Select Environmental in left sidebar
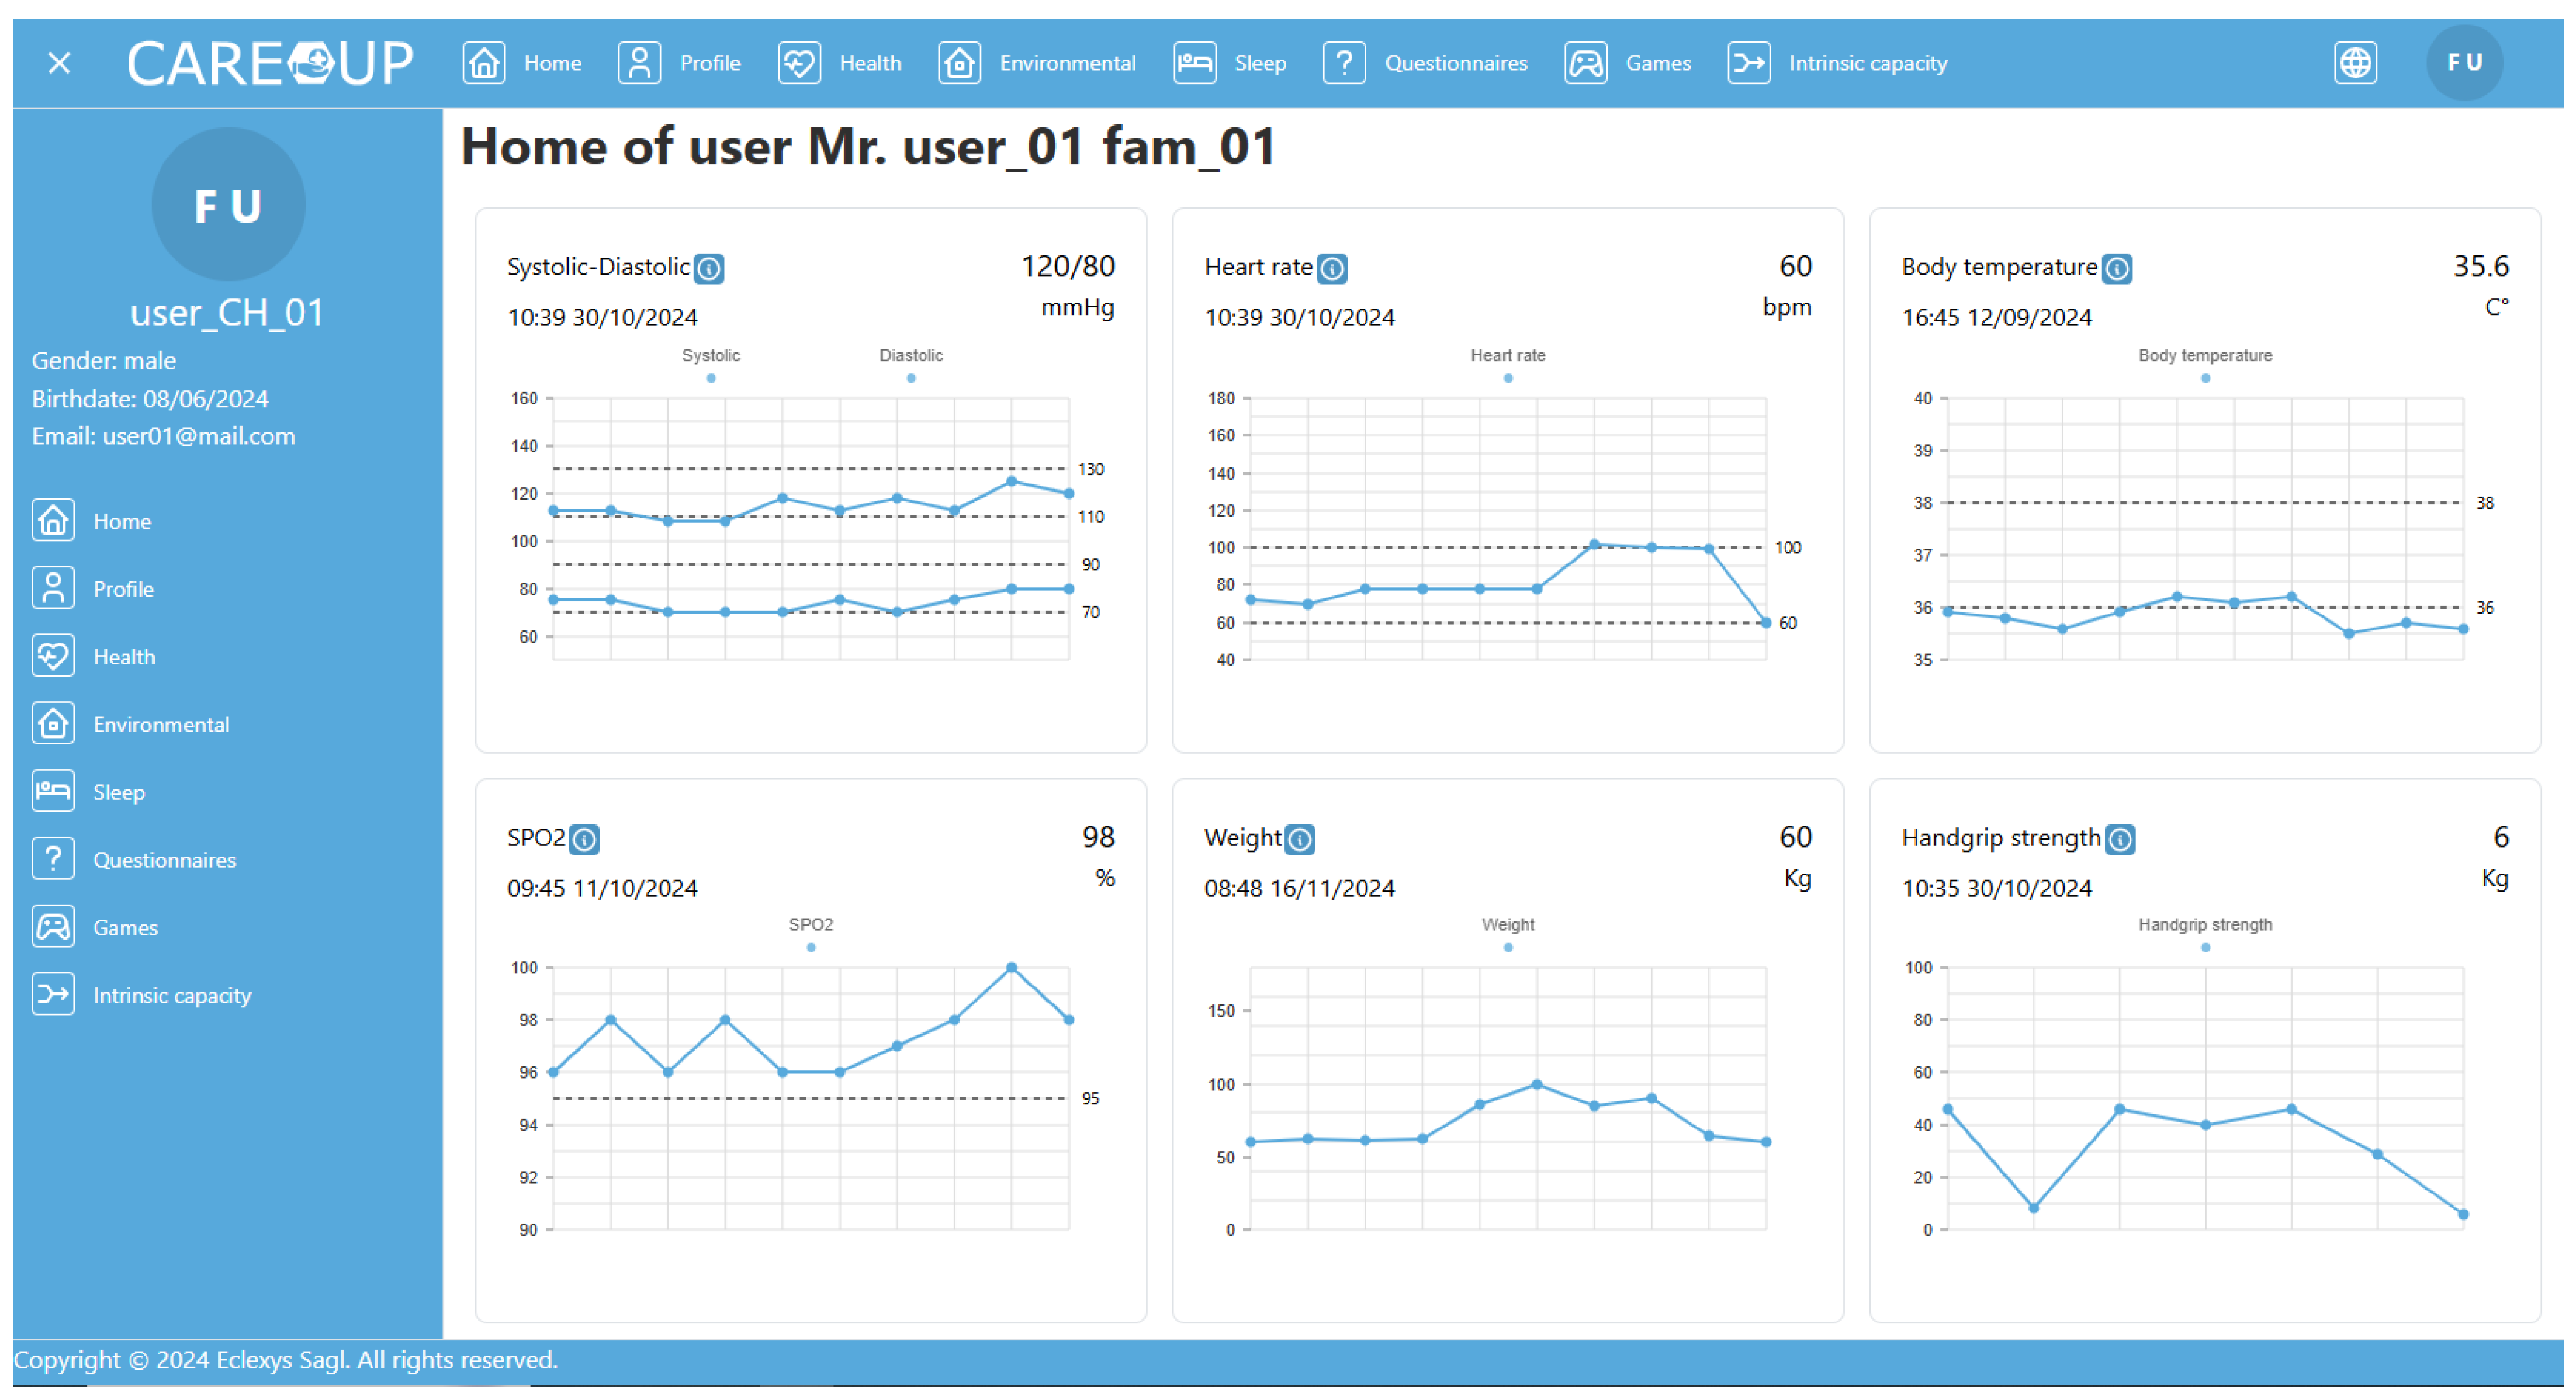The image size is (2576, 1400). click(160, 724)
